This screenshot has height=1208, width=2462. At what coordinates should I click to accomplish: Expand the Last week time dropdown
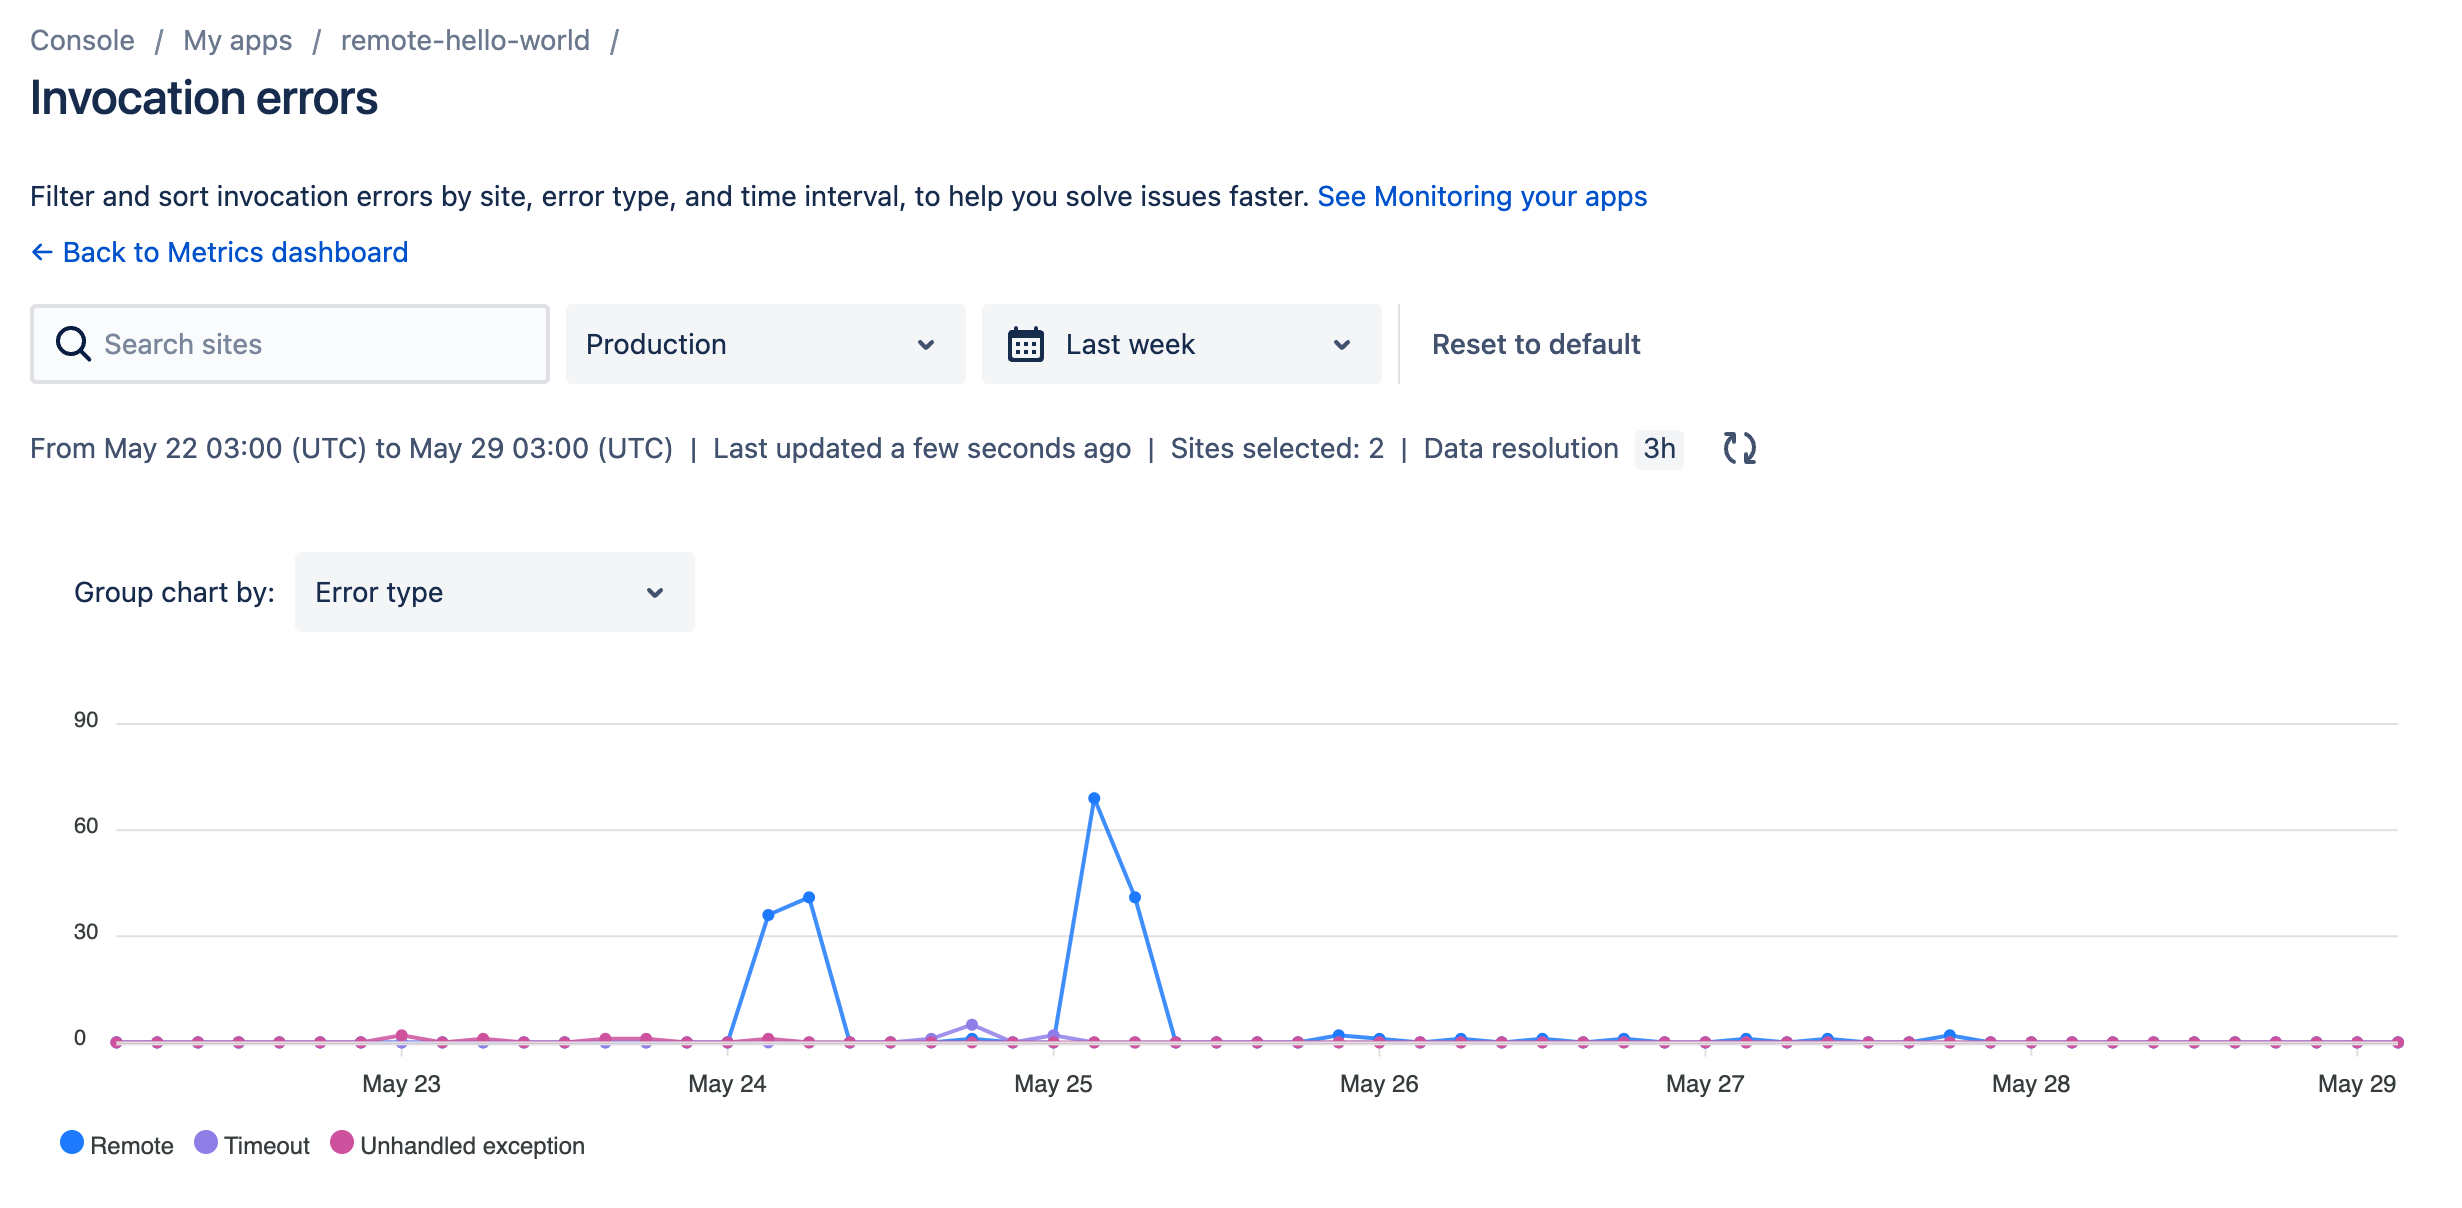coord(1181,344)
